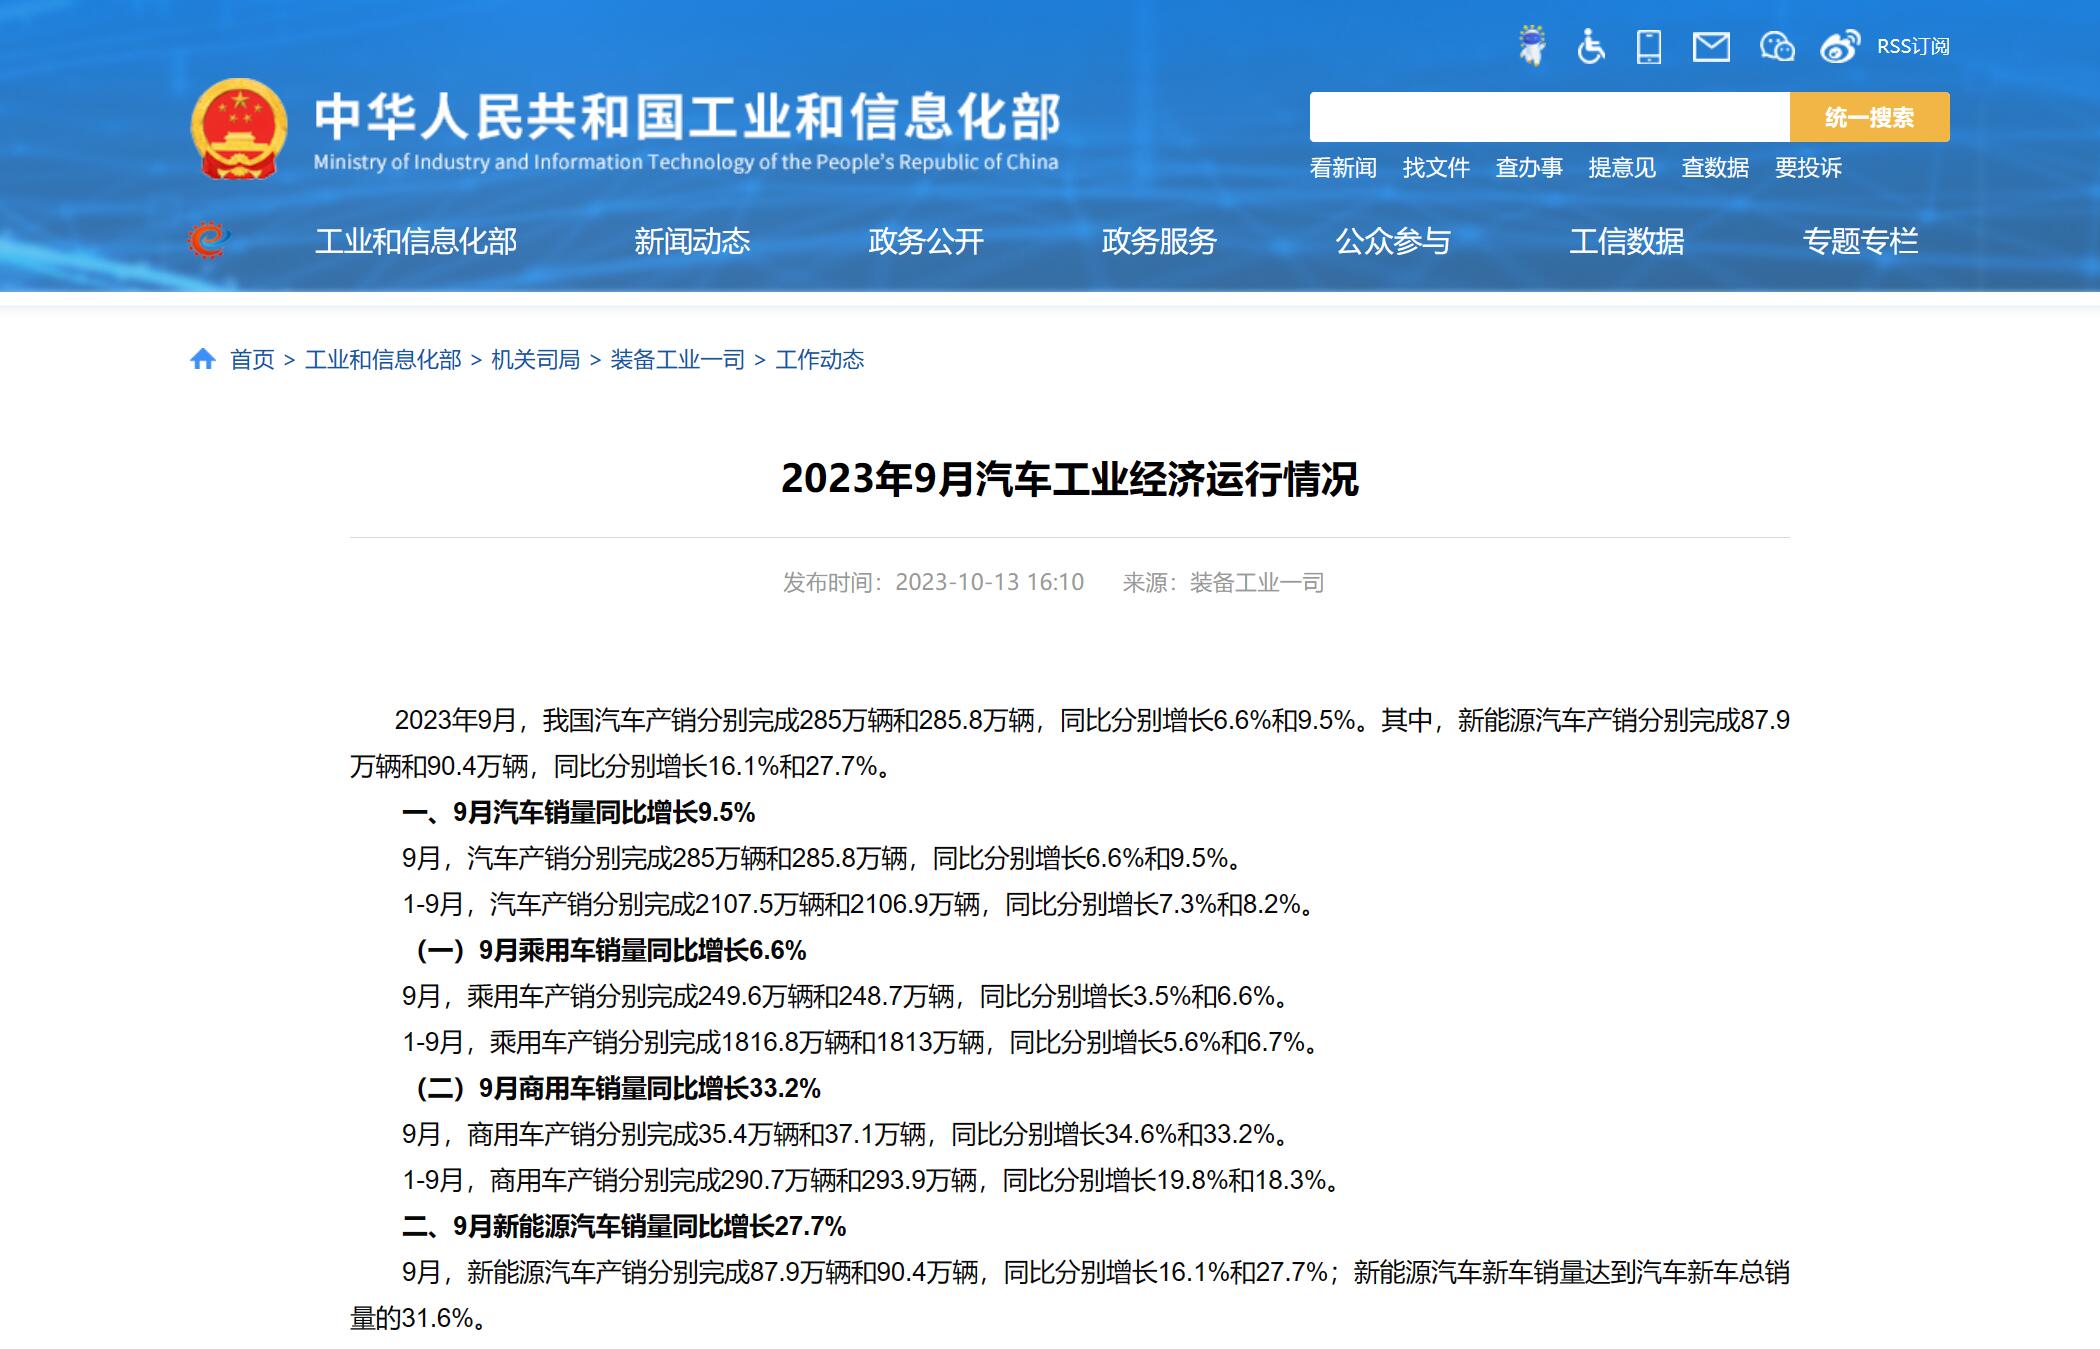Go to 机关司局 in breadcrumb
This screenshot has height=1349, width=2100.
tap(535, 360)
